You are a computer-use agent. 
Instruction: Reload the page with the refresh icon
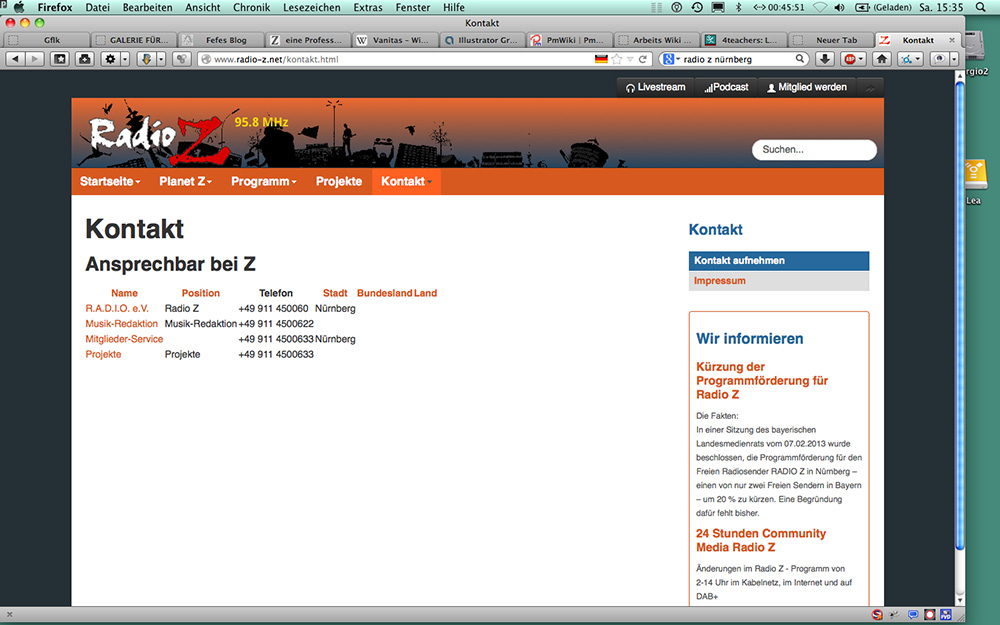coord(645,59)
